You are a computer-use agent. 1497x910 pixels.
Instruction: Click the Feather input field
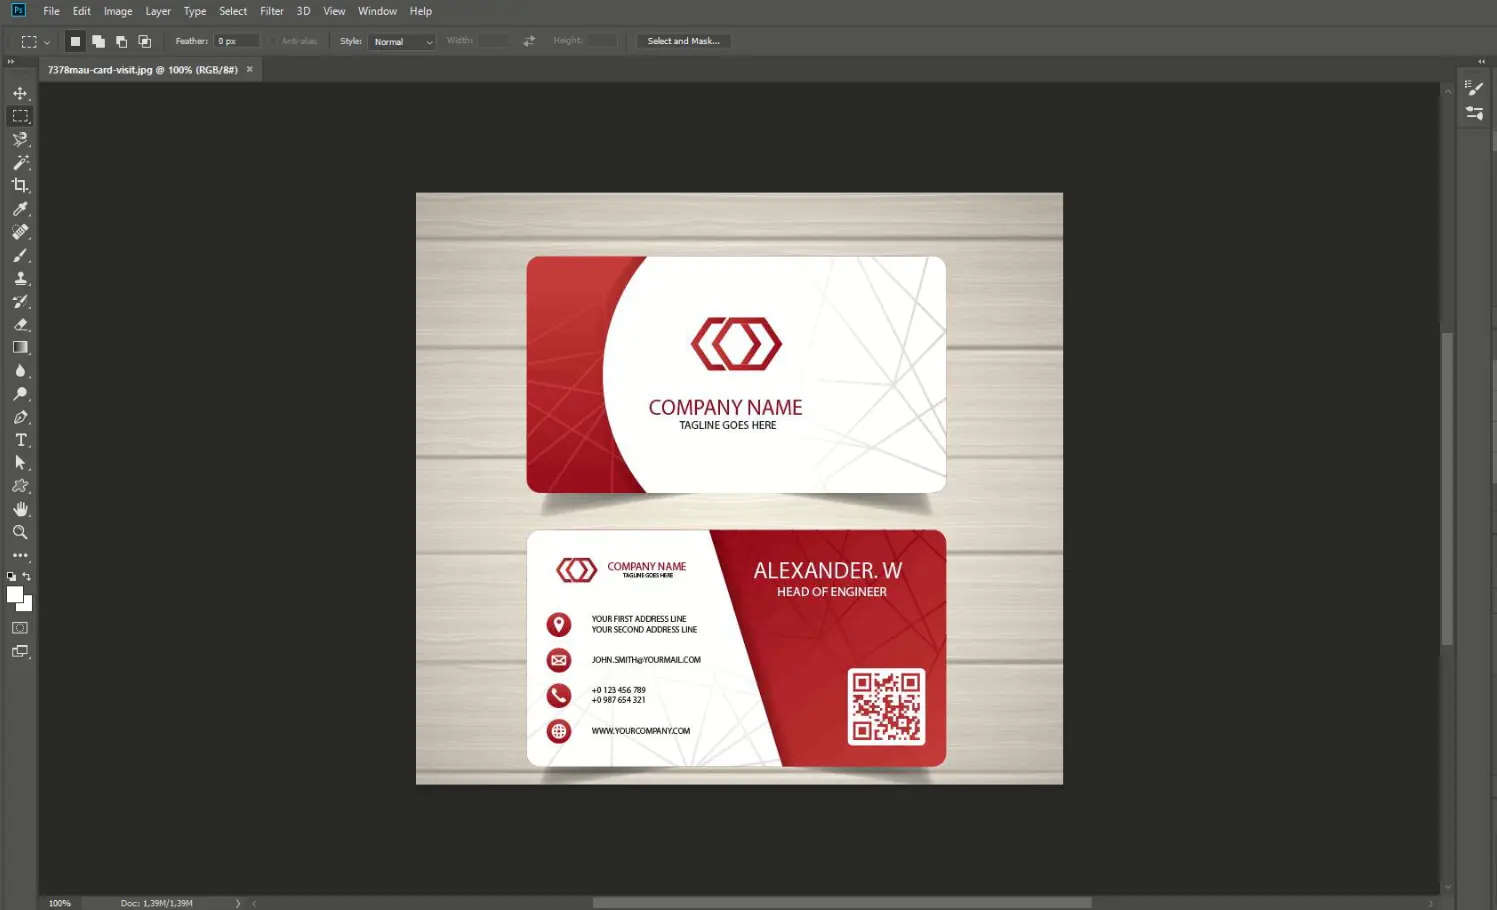[237, 41]
